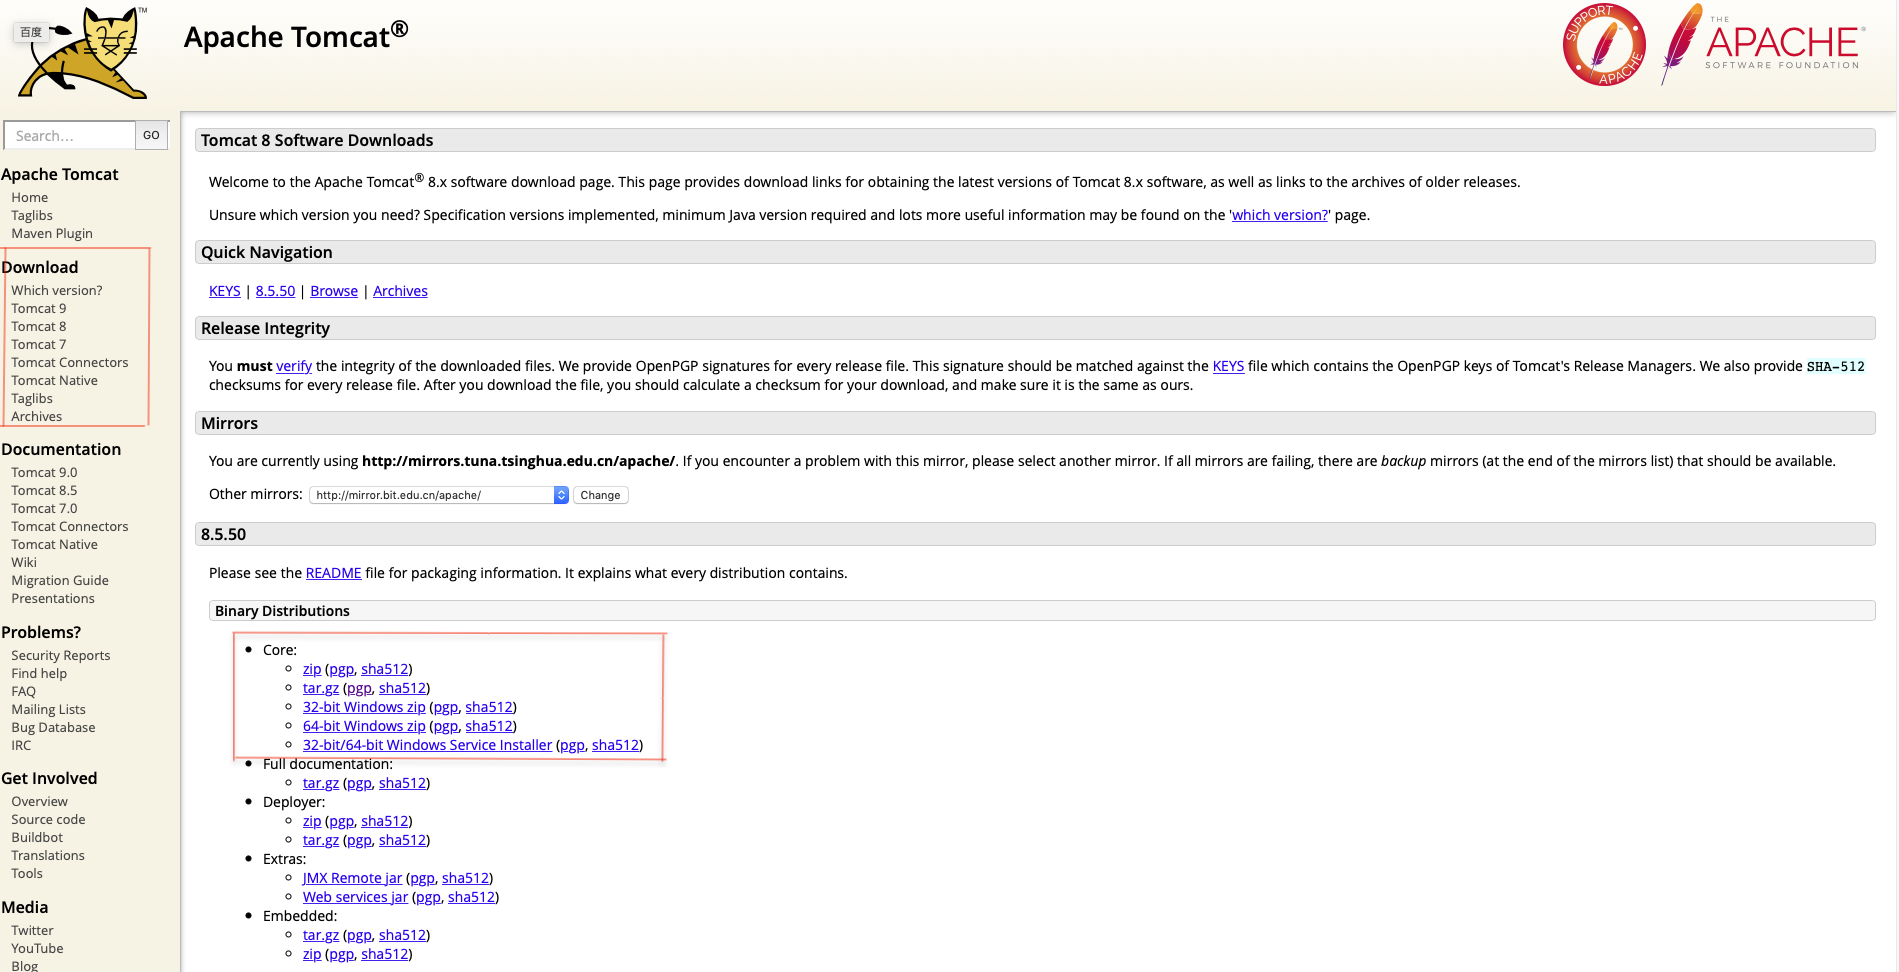This screenshot has height=972, width=1899.
Task: Click Browse in Quick Navigation
Action: (334, 291)
